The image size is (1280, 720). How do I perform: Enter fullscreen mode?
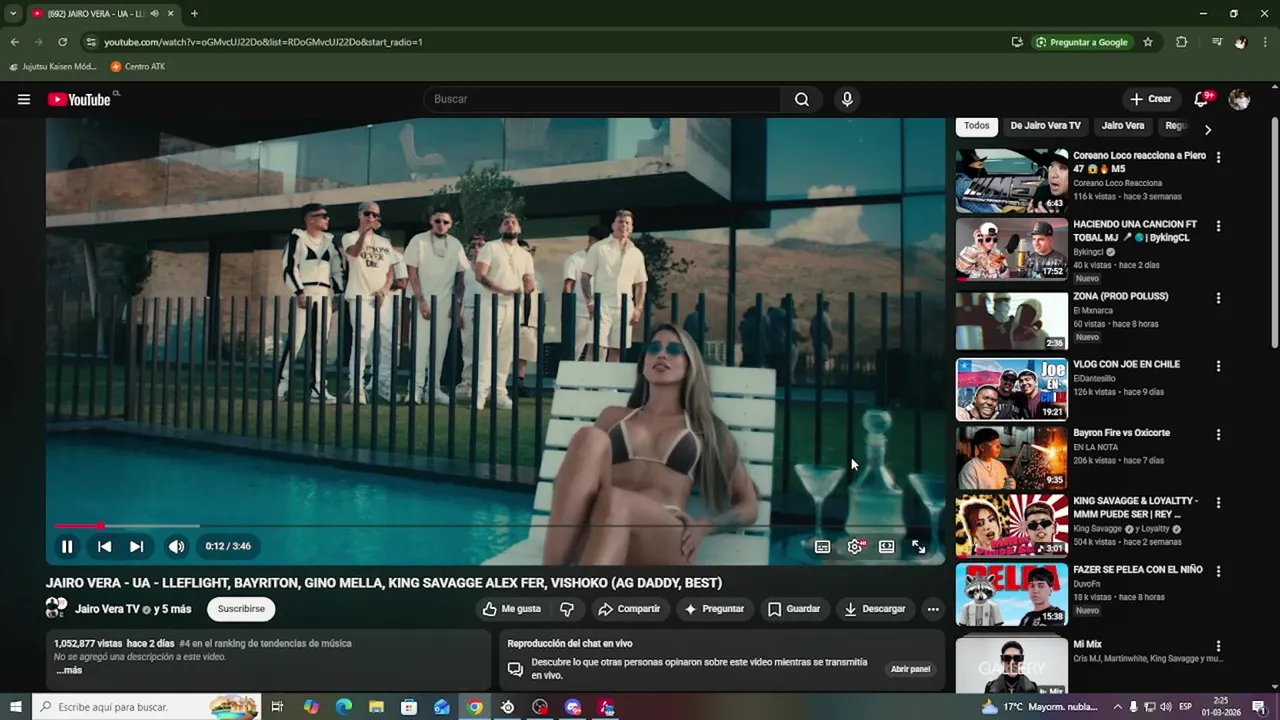918,547
